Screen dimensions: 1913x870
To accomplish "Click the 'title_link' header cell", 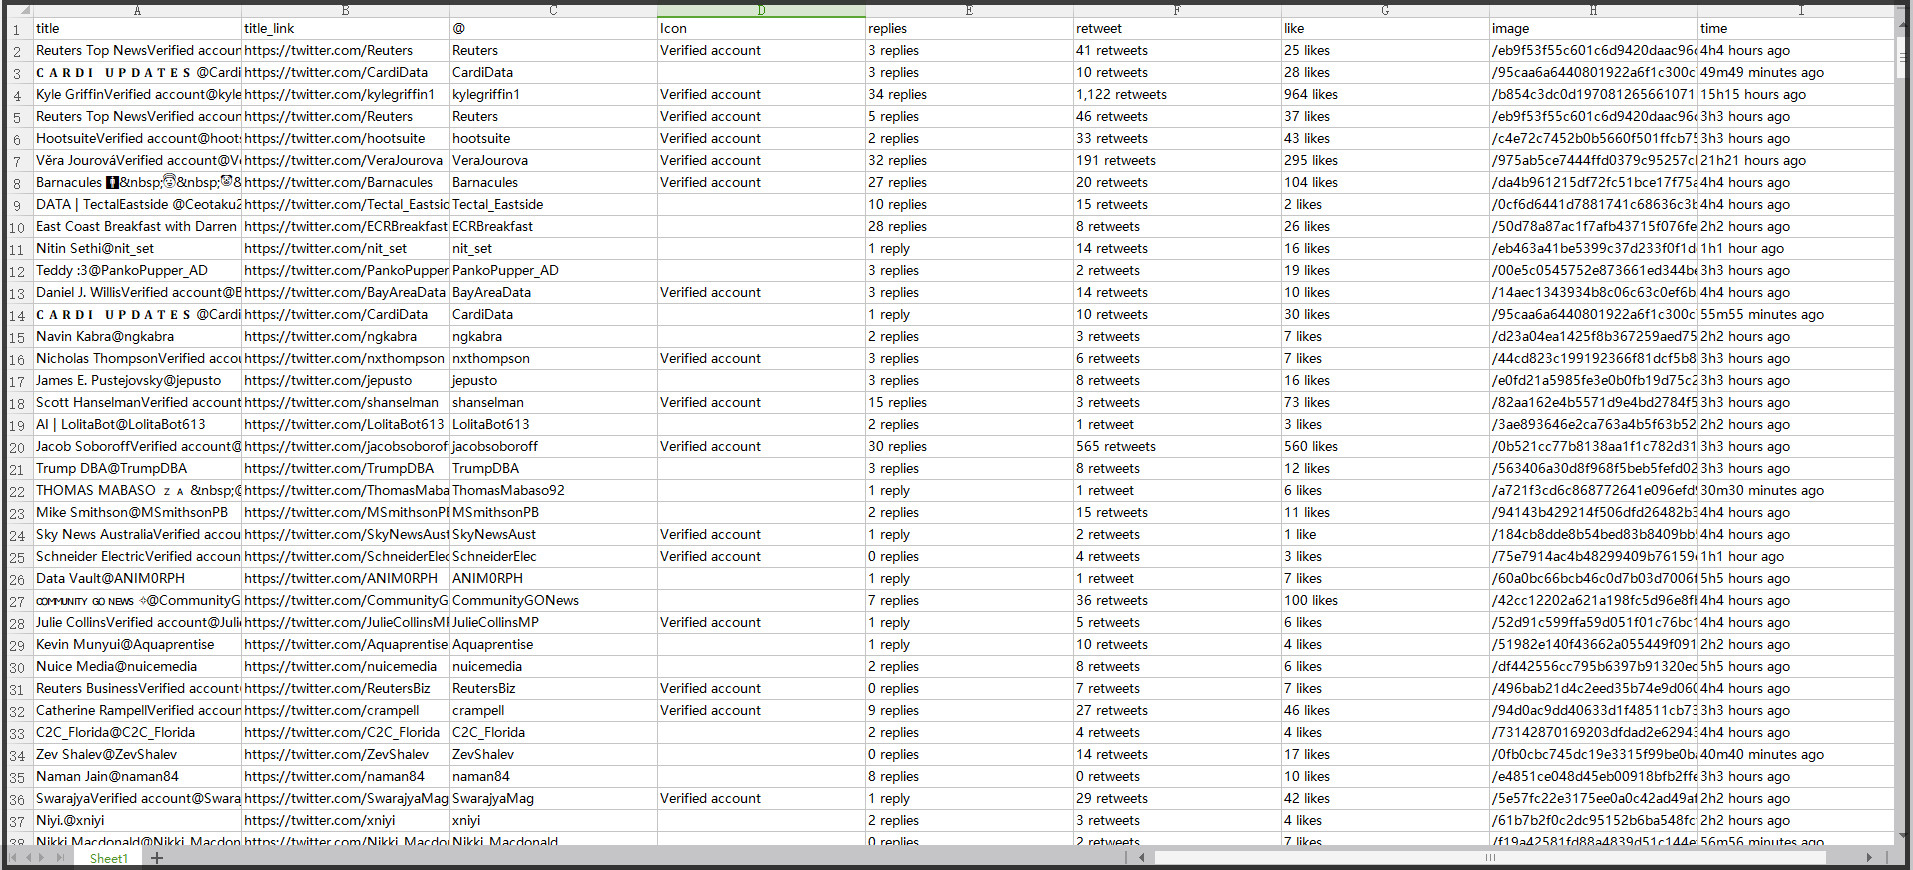I will [345, 28].
